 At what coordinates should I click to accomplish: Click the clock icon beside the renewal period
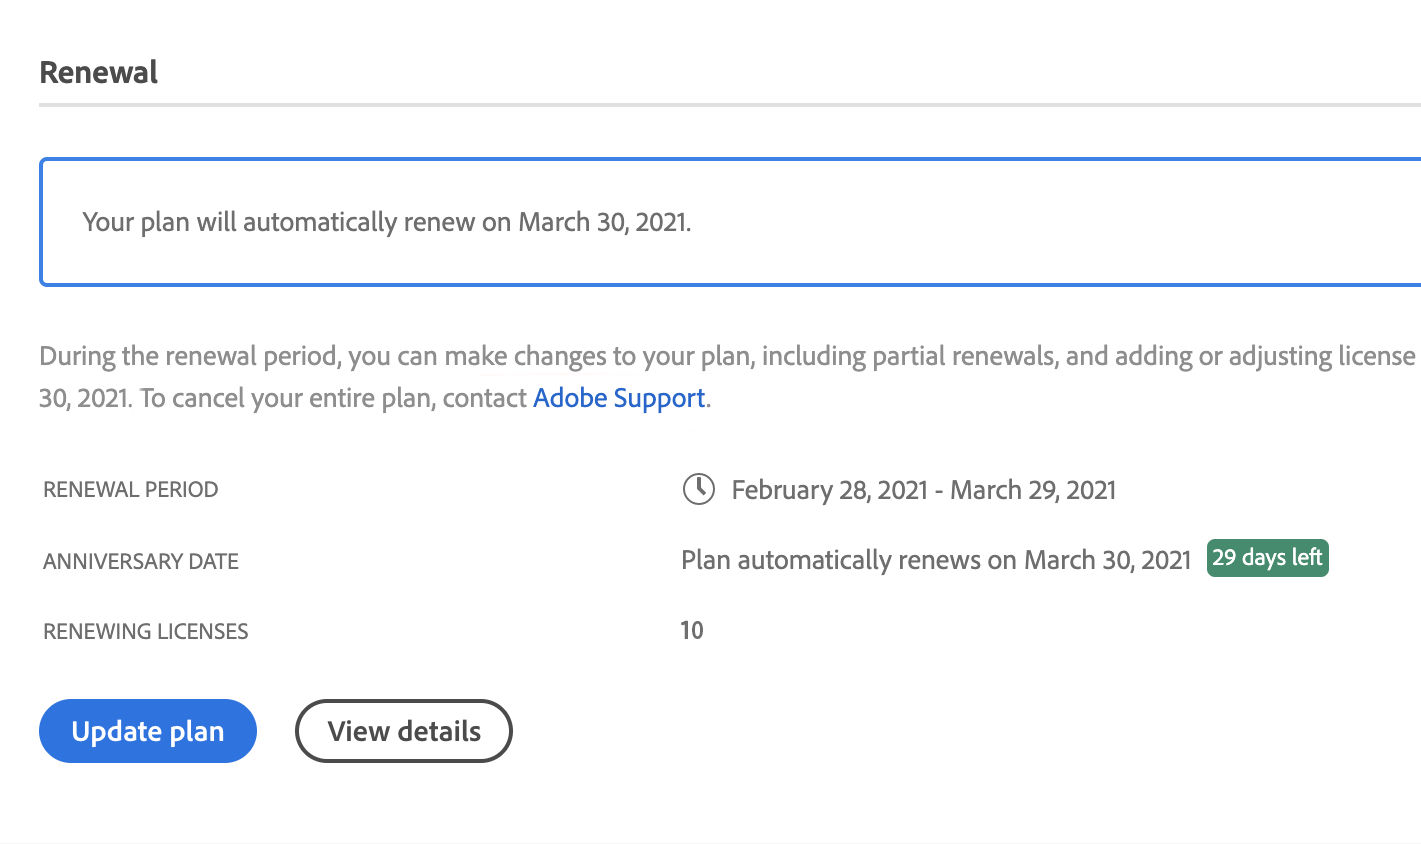click(698, 489)
